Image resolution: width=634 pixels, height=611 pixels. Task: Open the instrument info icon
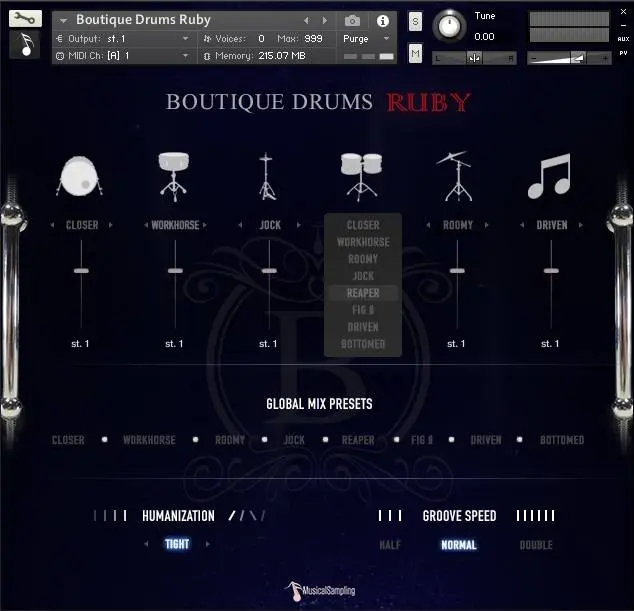click(x=383, y=21)
